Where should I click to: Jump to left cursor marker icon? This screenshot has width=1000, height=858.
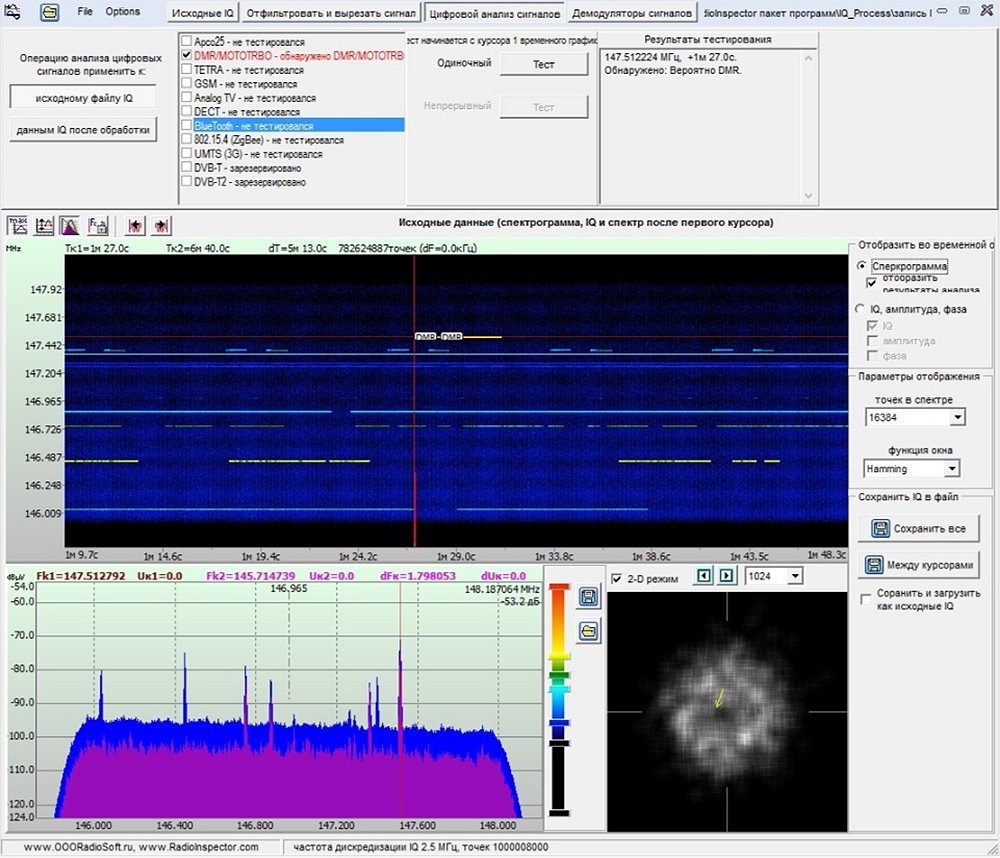point(136,225)
